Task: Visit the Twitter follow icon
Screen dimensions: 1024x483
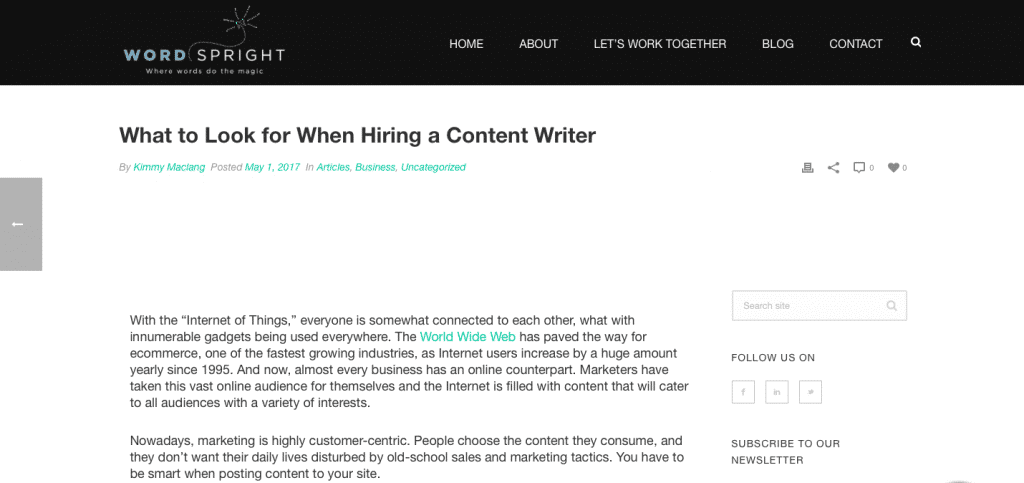Action: [x=810, y=392]
